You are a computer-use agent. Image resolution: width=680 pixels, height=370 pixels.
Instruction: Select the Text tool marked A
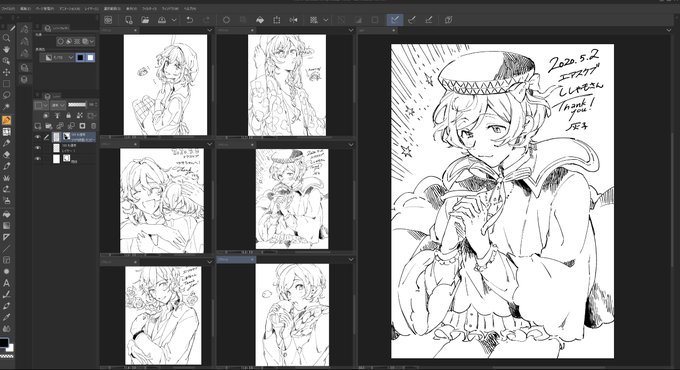tap(7, 283)
